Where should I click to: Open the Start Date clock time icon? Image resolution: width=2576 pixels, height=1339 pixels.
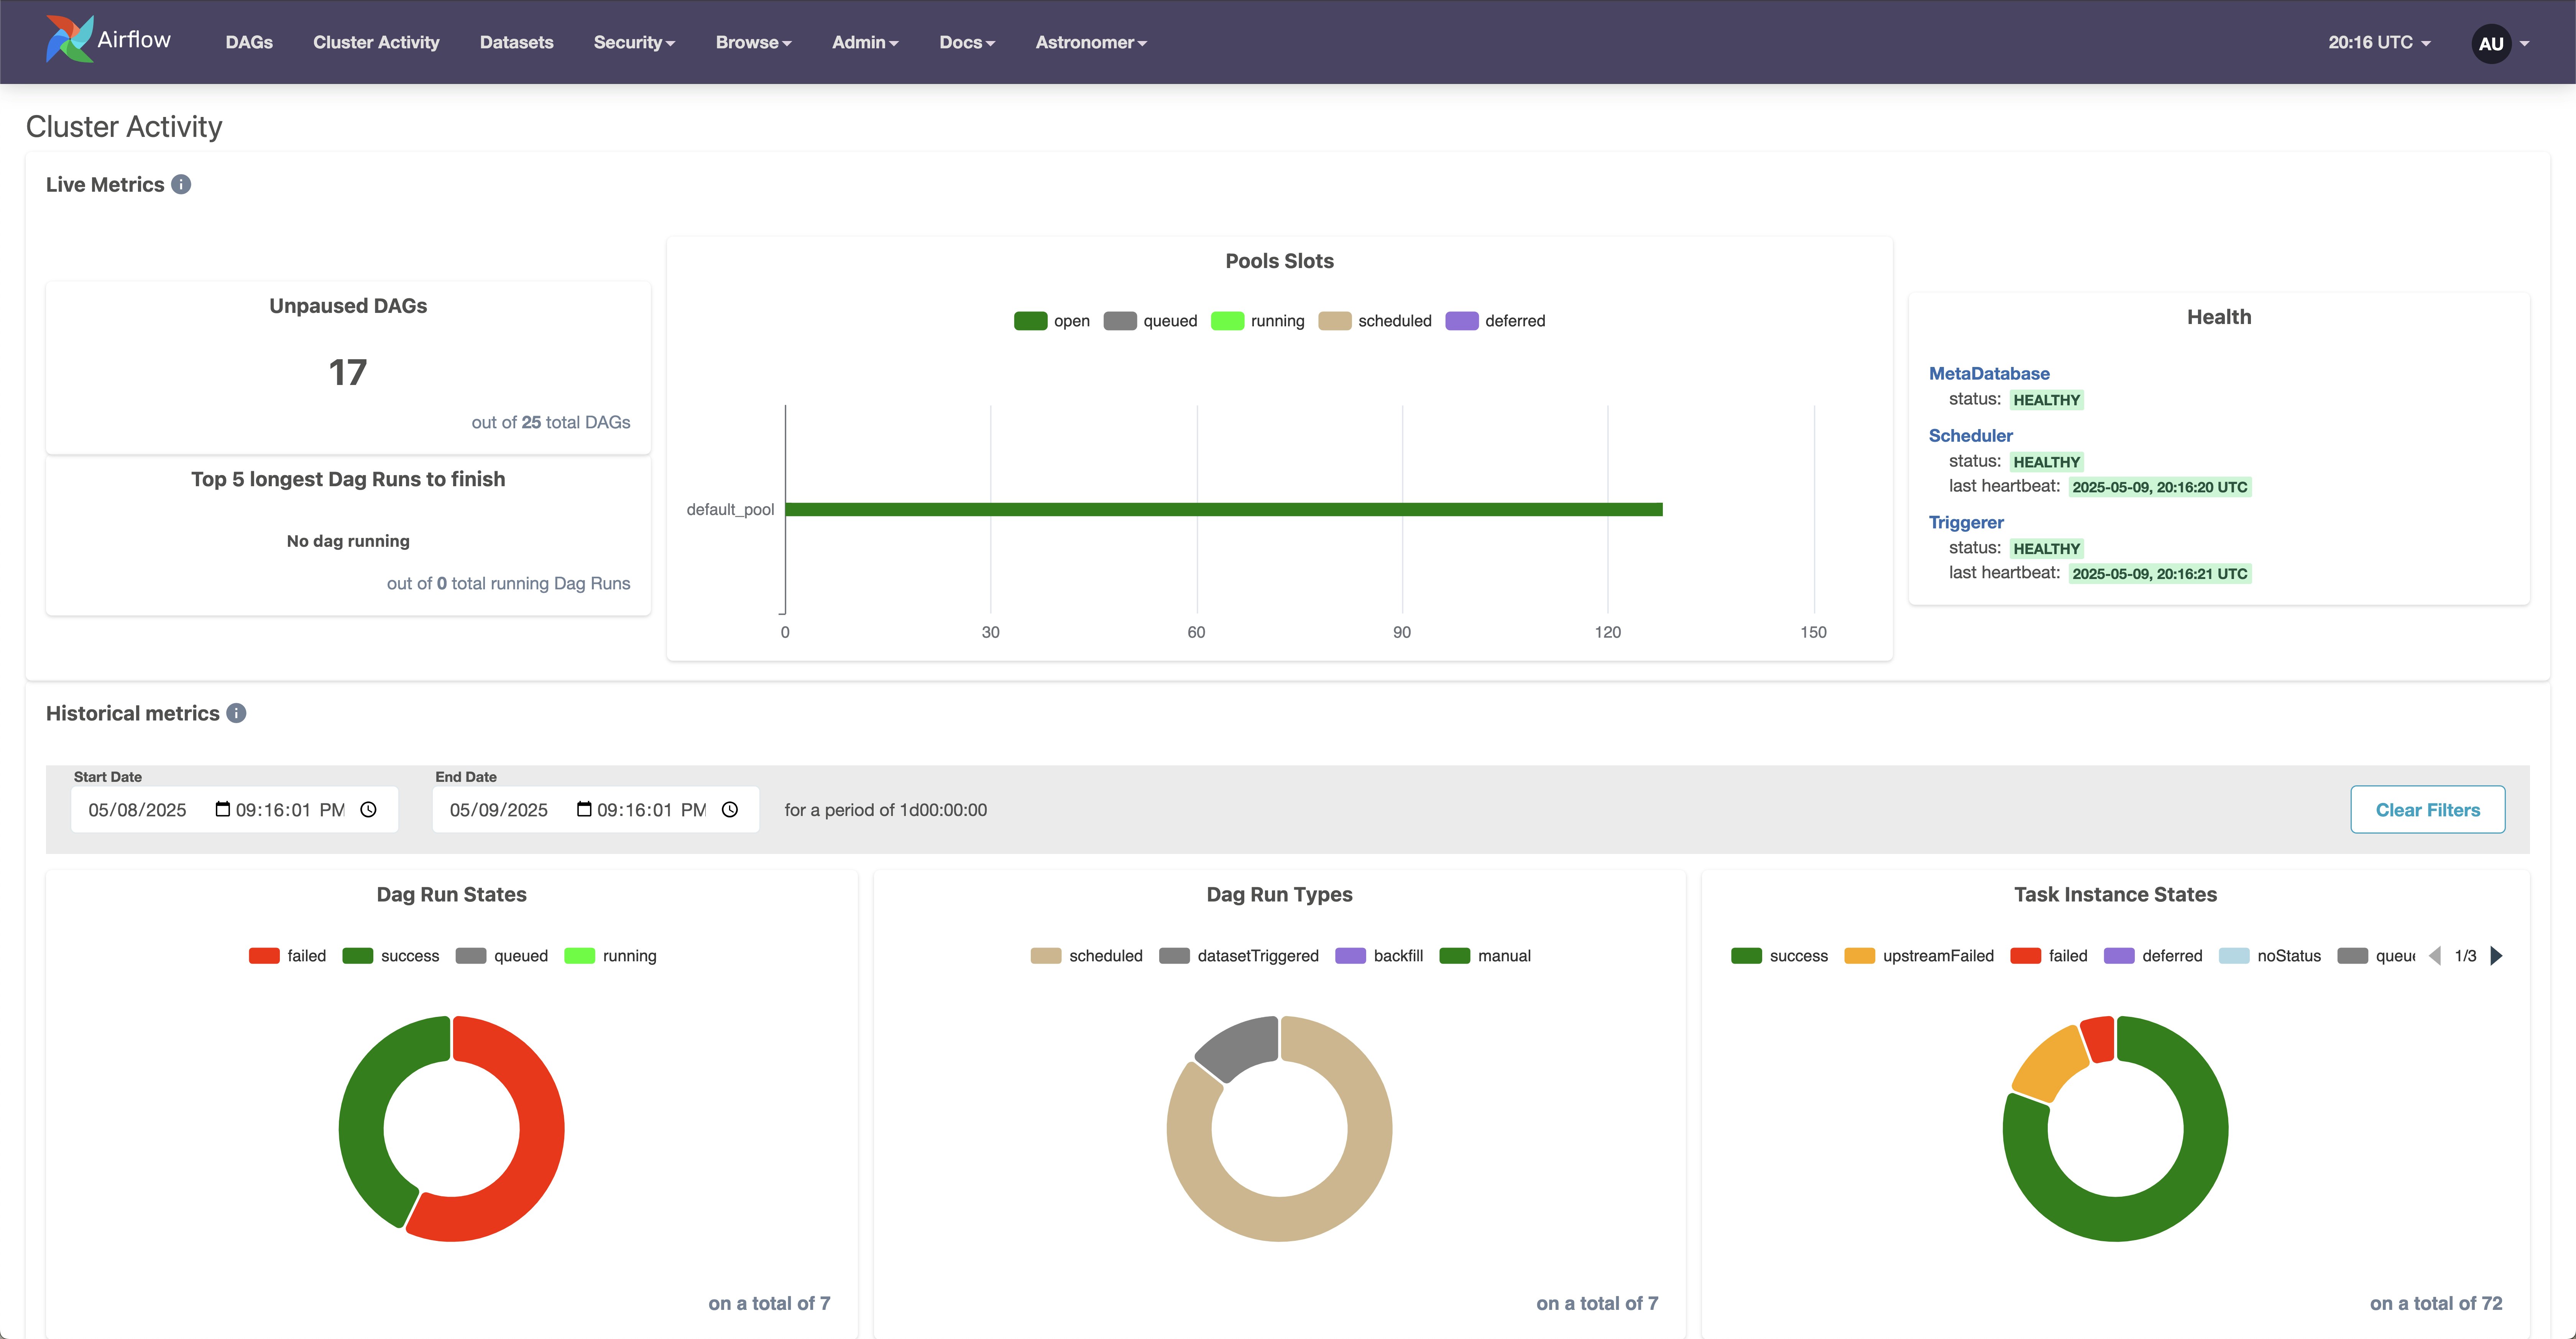coord(368,809)
